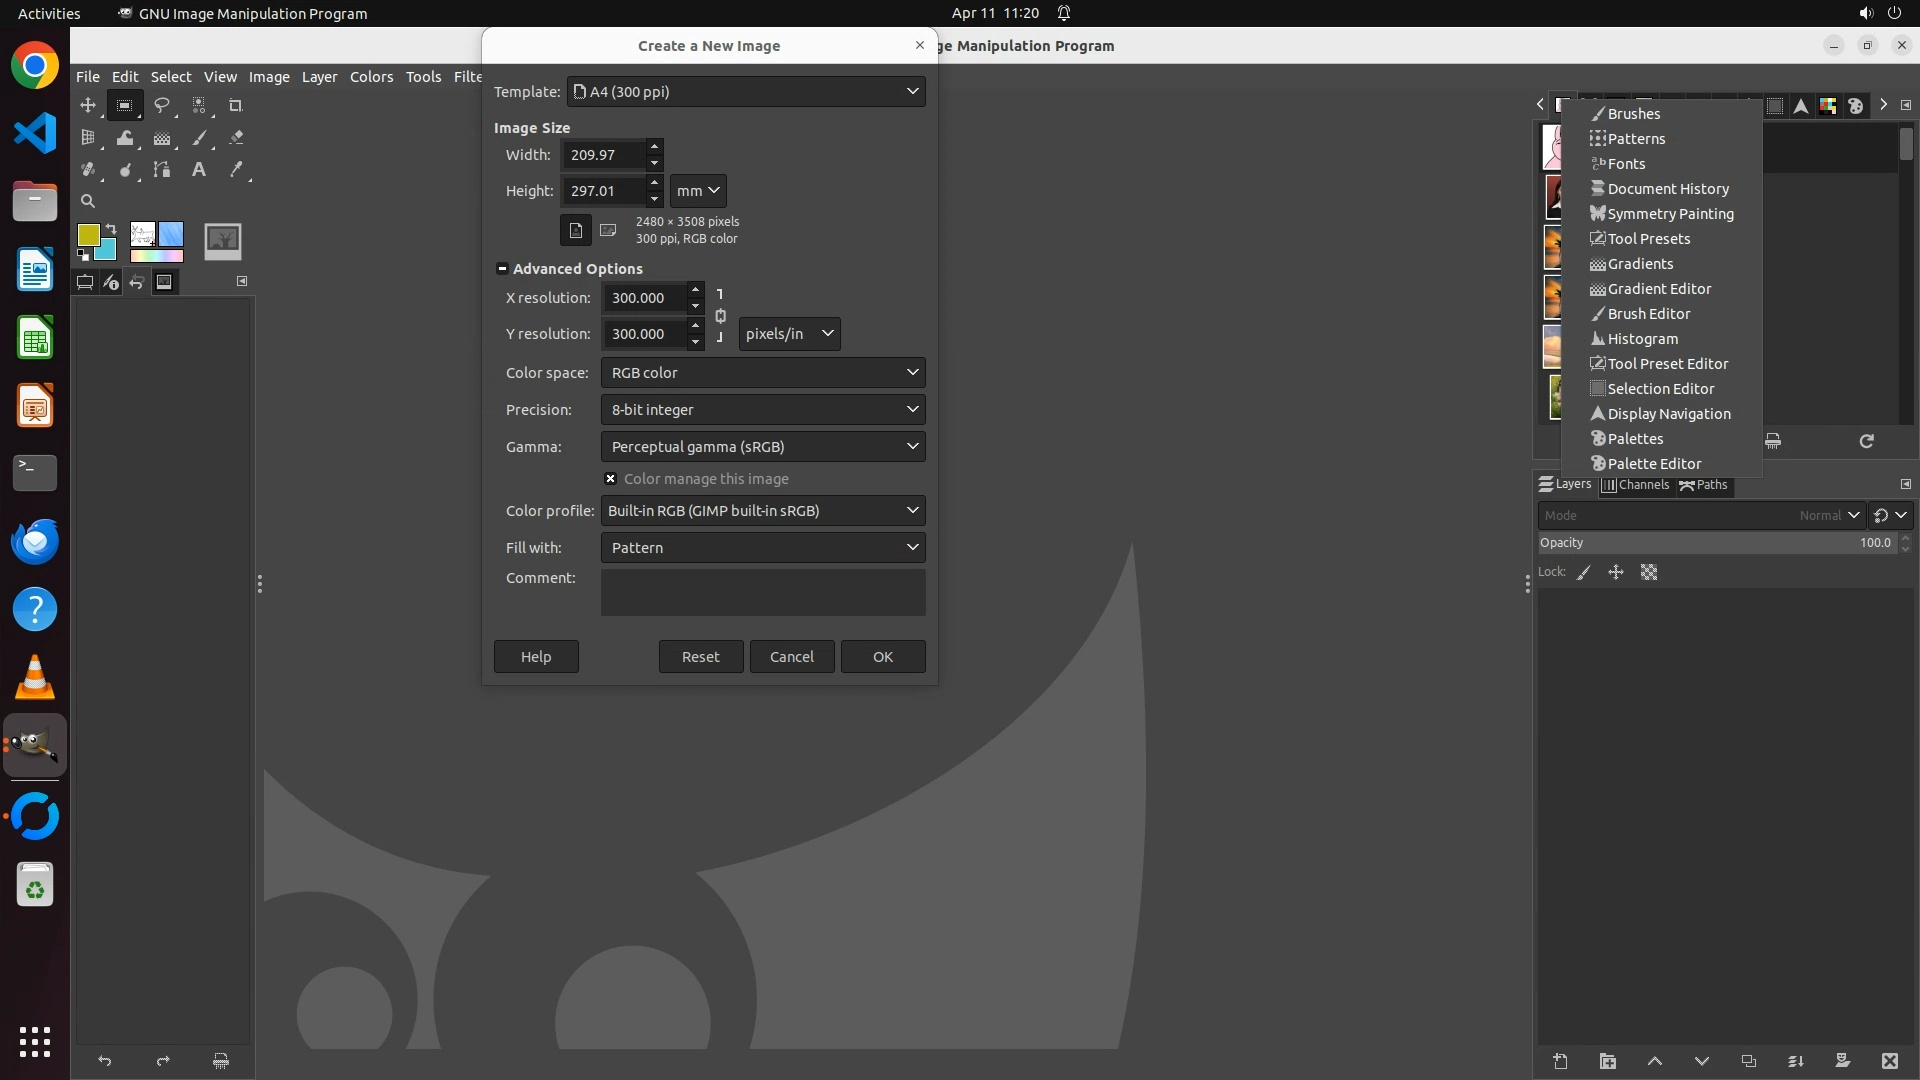
Task: Collapse the Advanced Options expander
Action: (x=502, y=269)
